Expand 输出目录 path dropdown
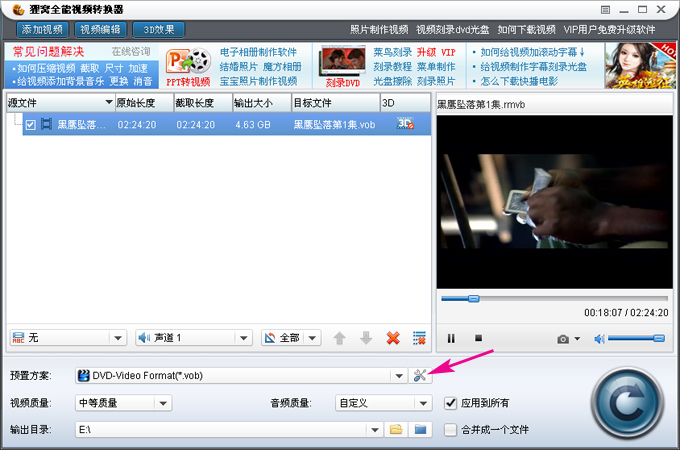Viewport: 680px width, 450px height. click(375, 430)
